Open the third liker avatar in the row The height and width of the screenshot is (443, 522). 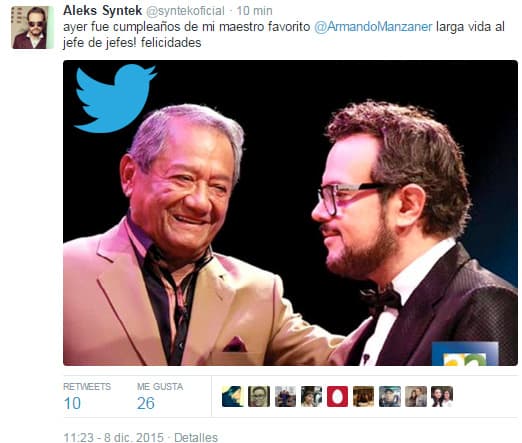point(285,396)
